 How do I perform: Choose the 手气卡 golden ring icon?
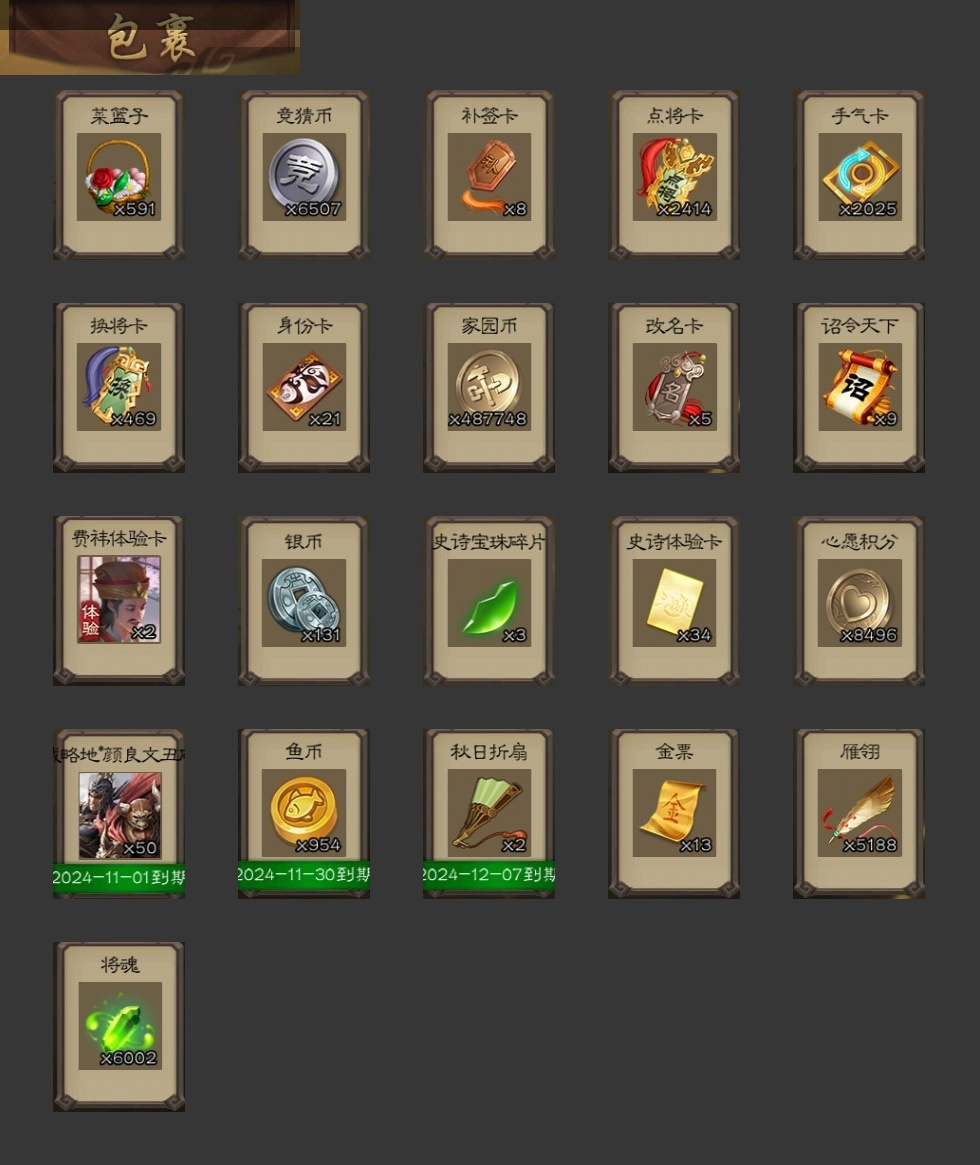tap(860, 177)
